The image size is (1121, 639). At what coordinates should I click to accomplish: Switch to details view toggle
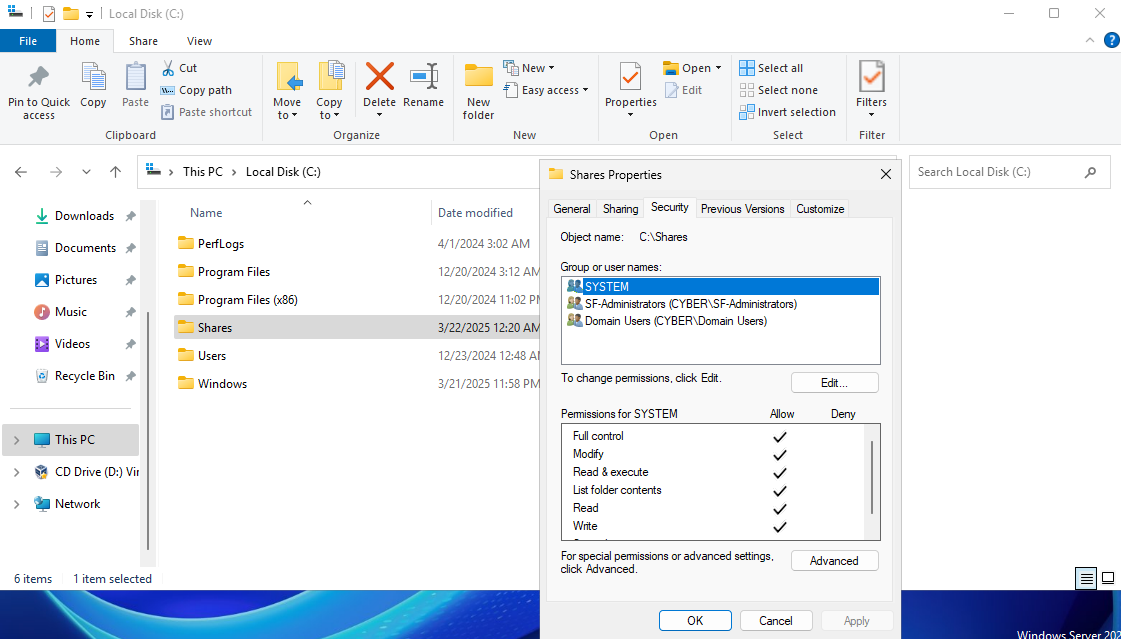coord(1085,579)
